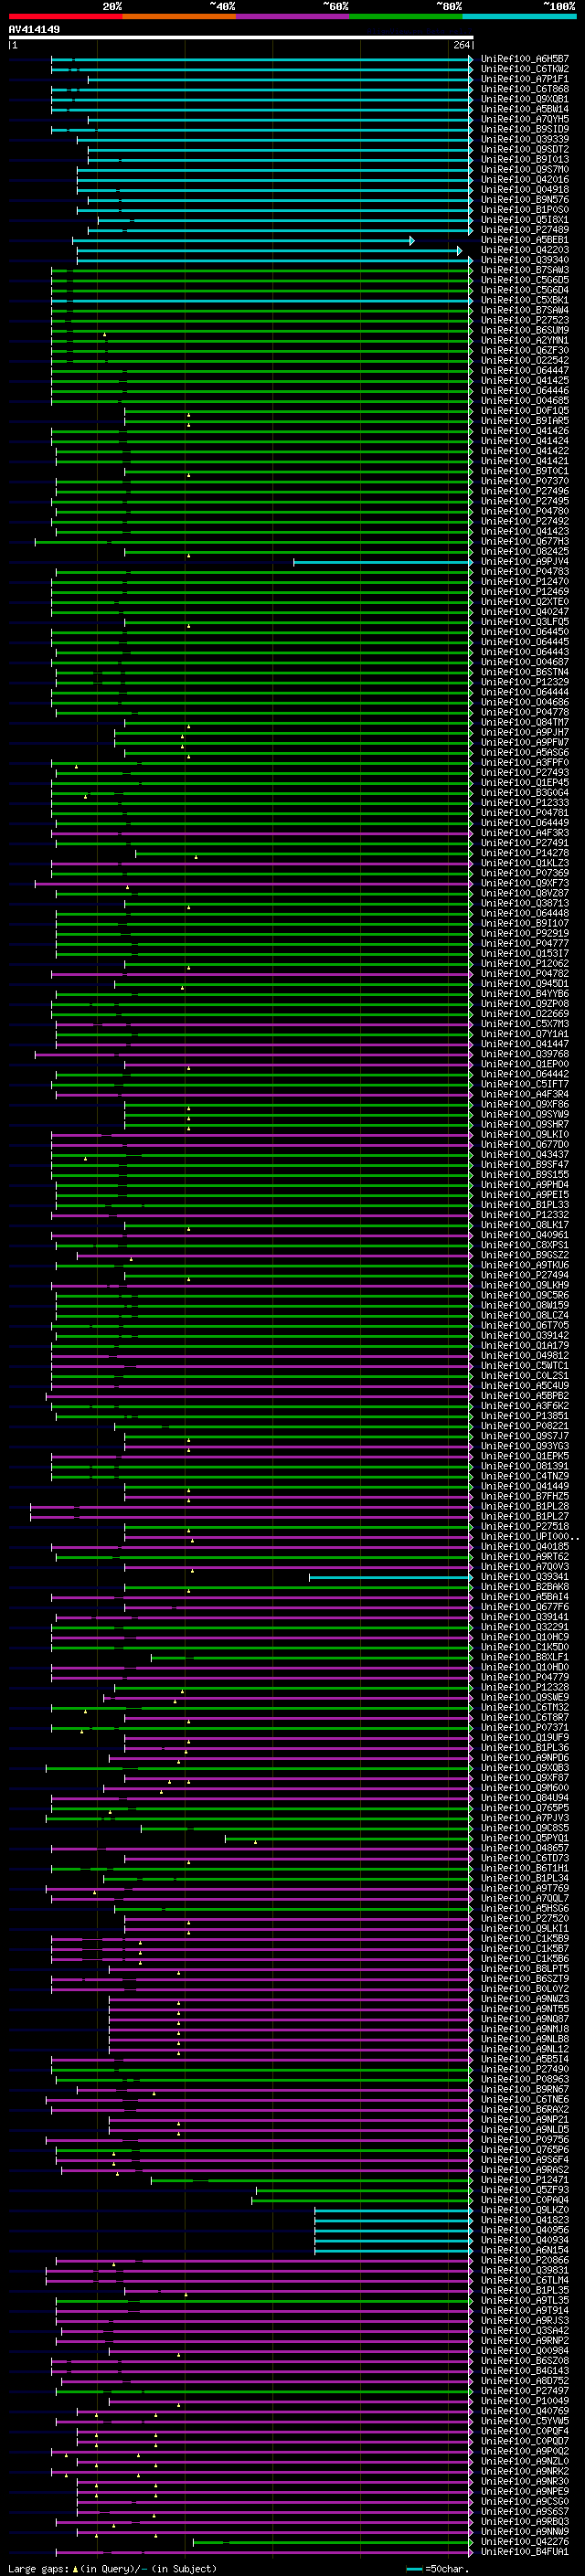This screenshot has height=2576, width=585.
Task: Select label UniRef100_Q9LKZ0
Action: tap(525, 2210)
